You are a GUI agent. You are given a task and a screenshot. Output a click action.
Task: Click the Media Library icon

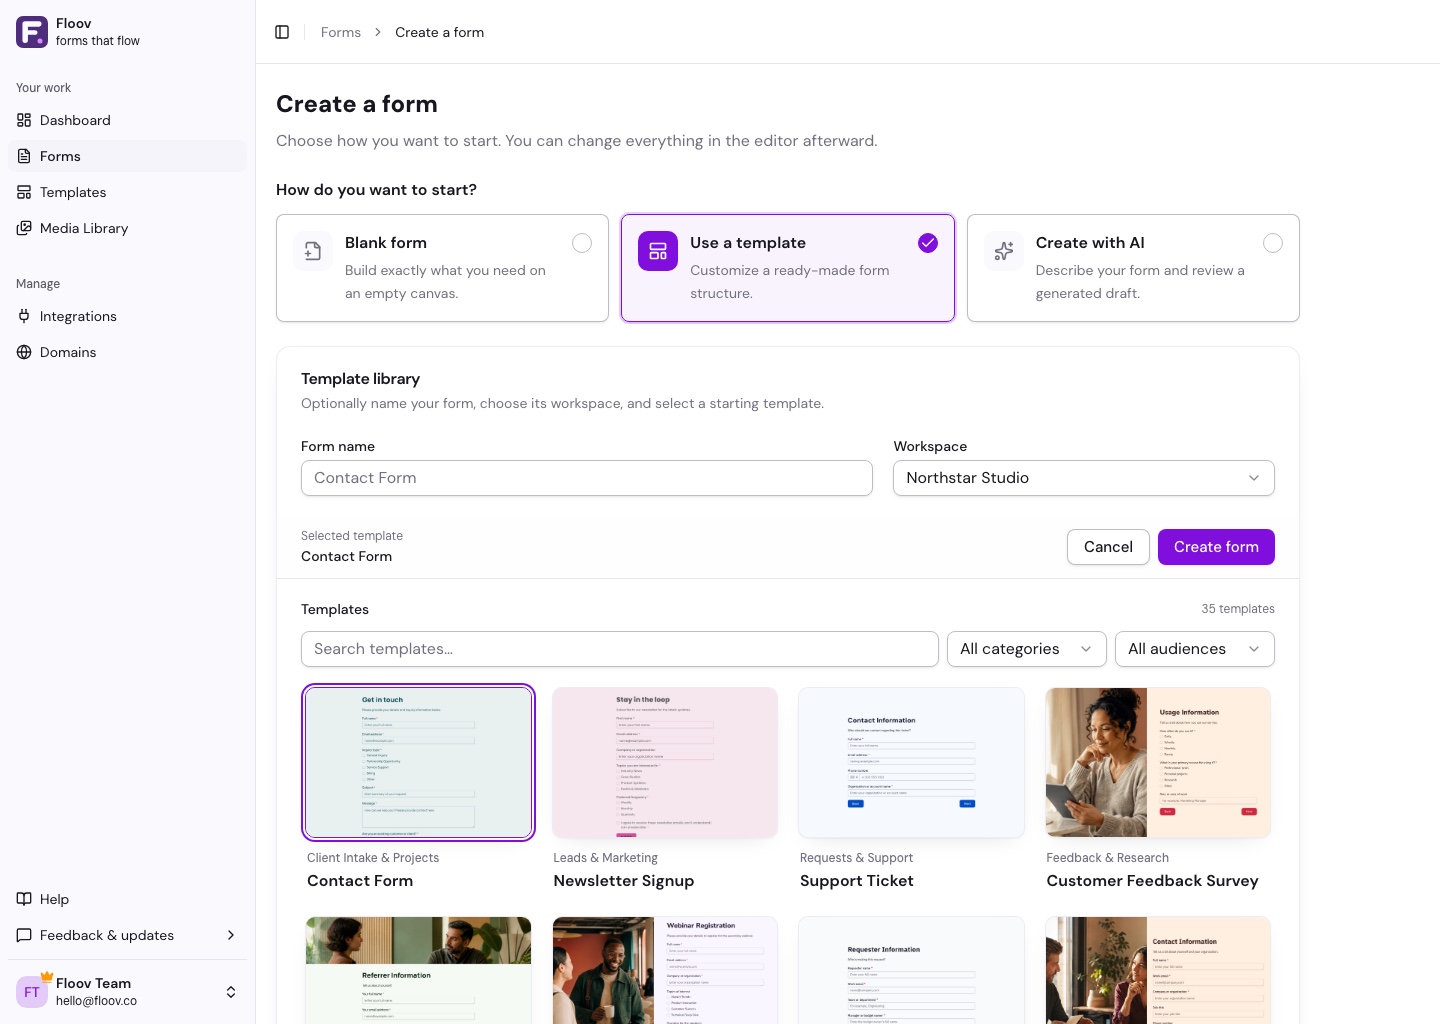coord(24,228)
